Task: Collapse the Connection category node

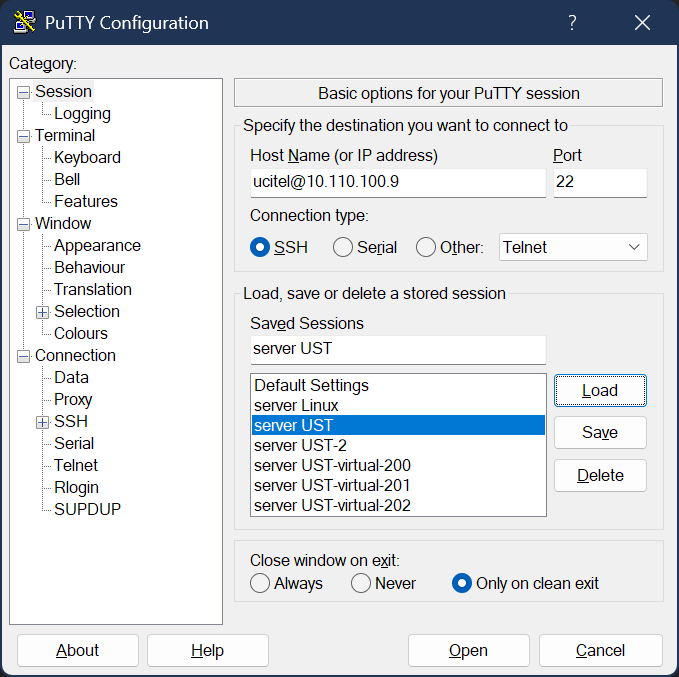Action: pyautogui.click(x=24, y=356)
